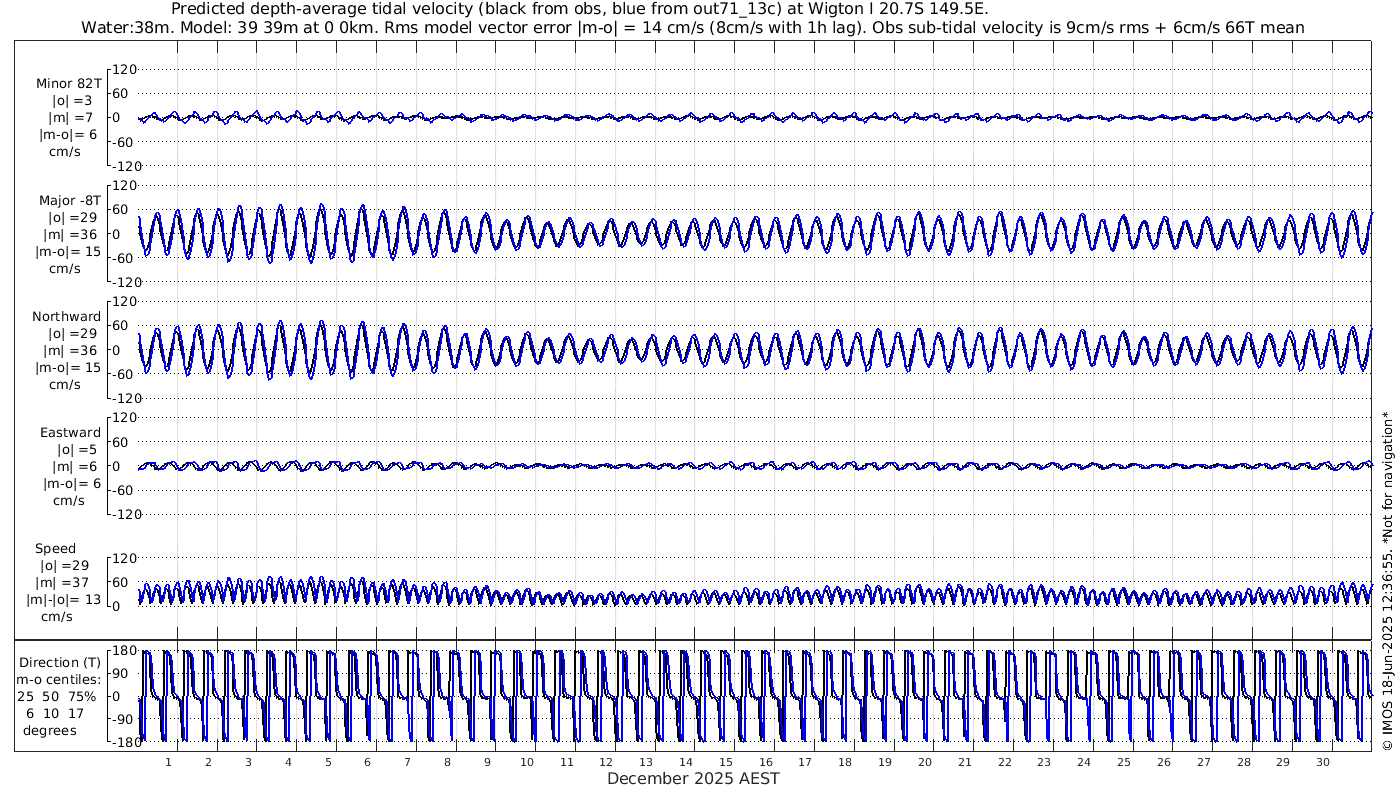Click '|m-o|= 15' under Major -8T
The width and height of the screenshot is (1400, 800).
[68, 251]
